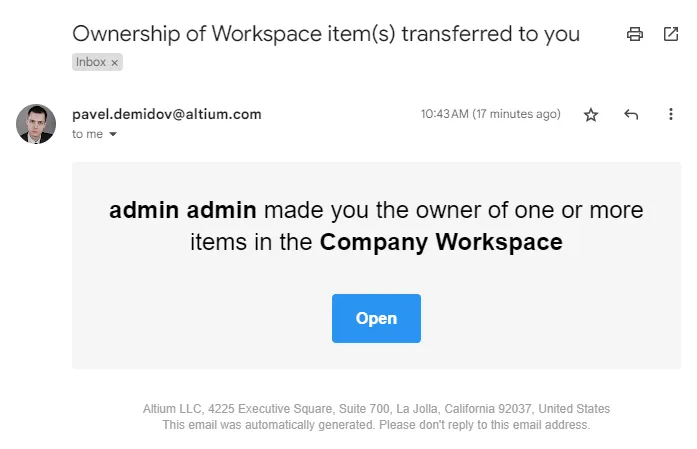
Task: Click the 10:43 AM timestamp
Action: (490, 114)
